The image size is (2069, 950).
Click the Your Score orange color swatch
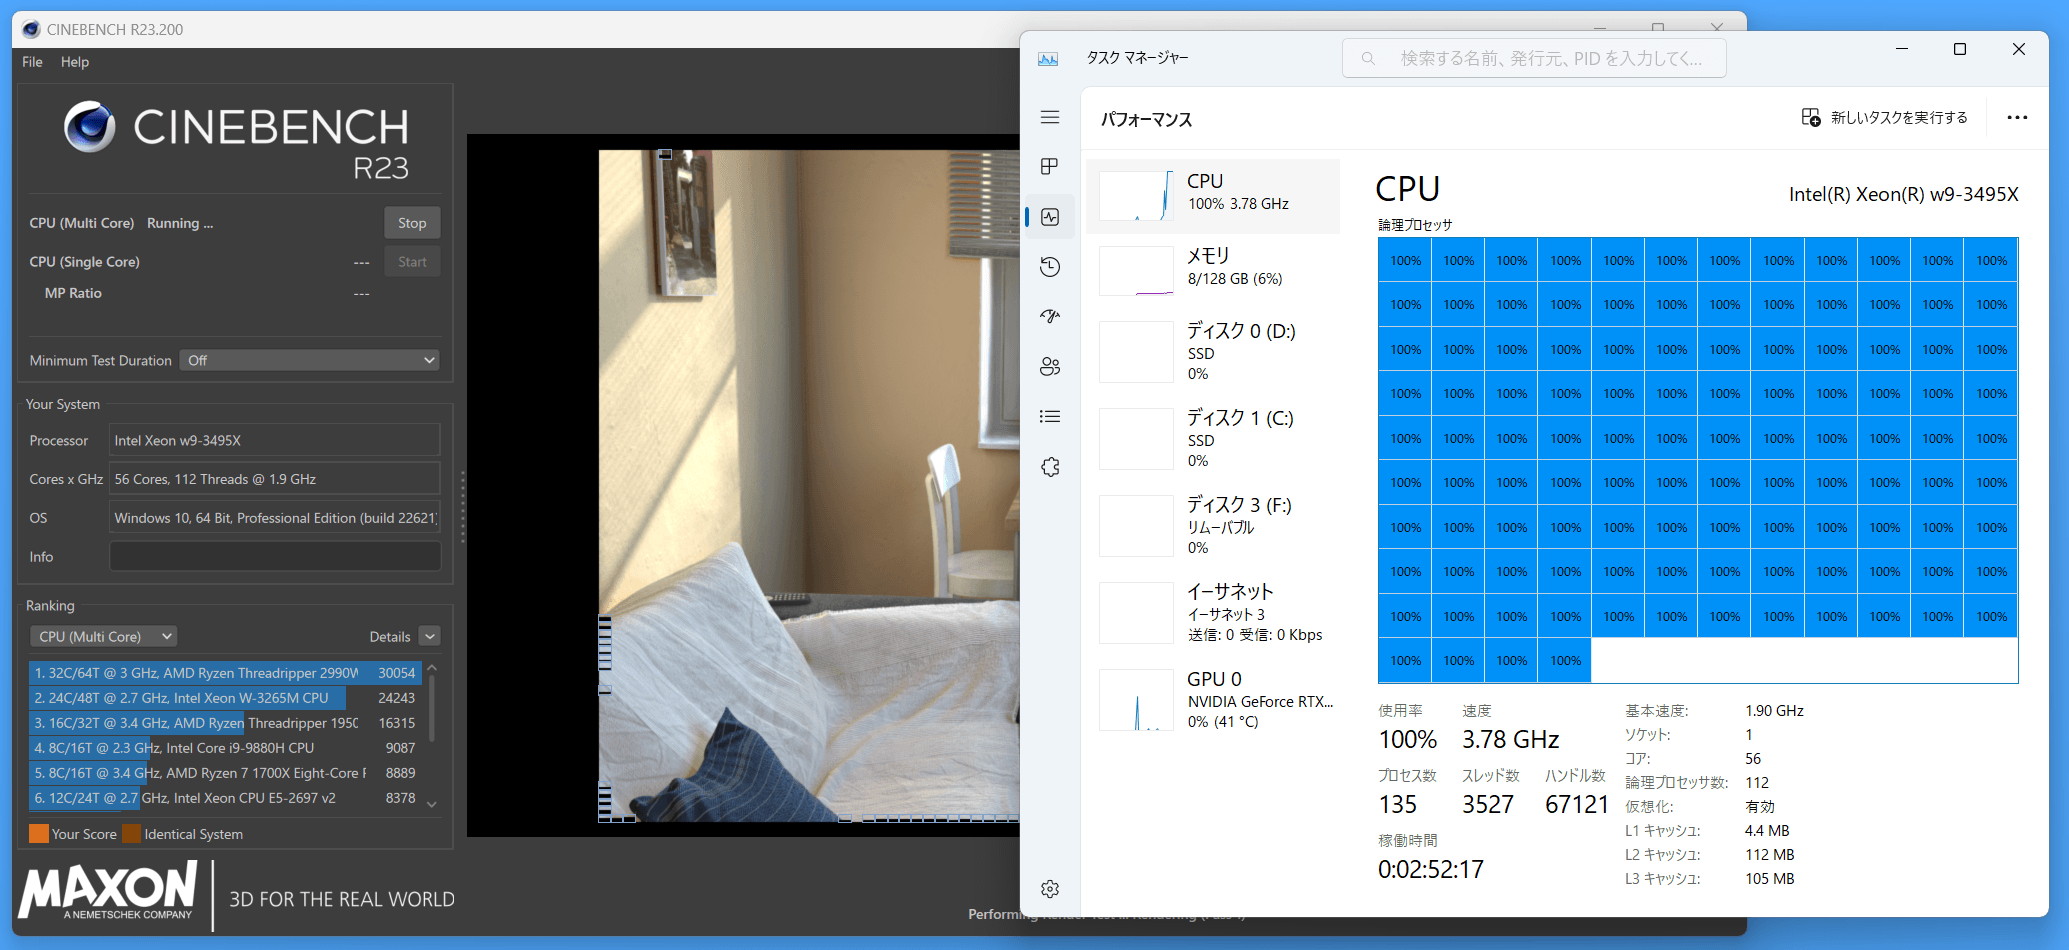point(39,834)
